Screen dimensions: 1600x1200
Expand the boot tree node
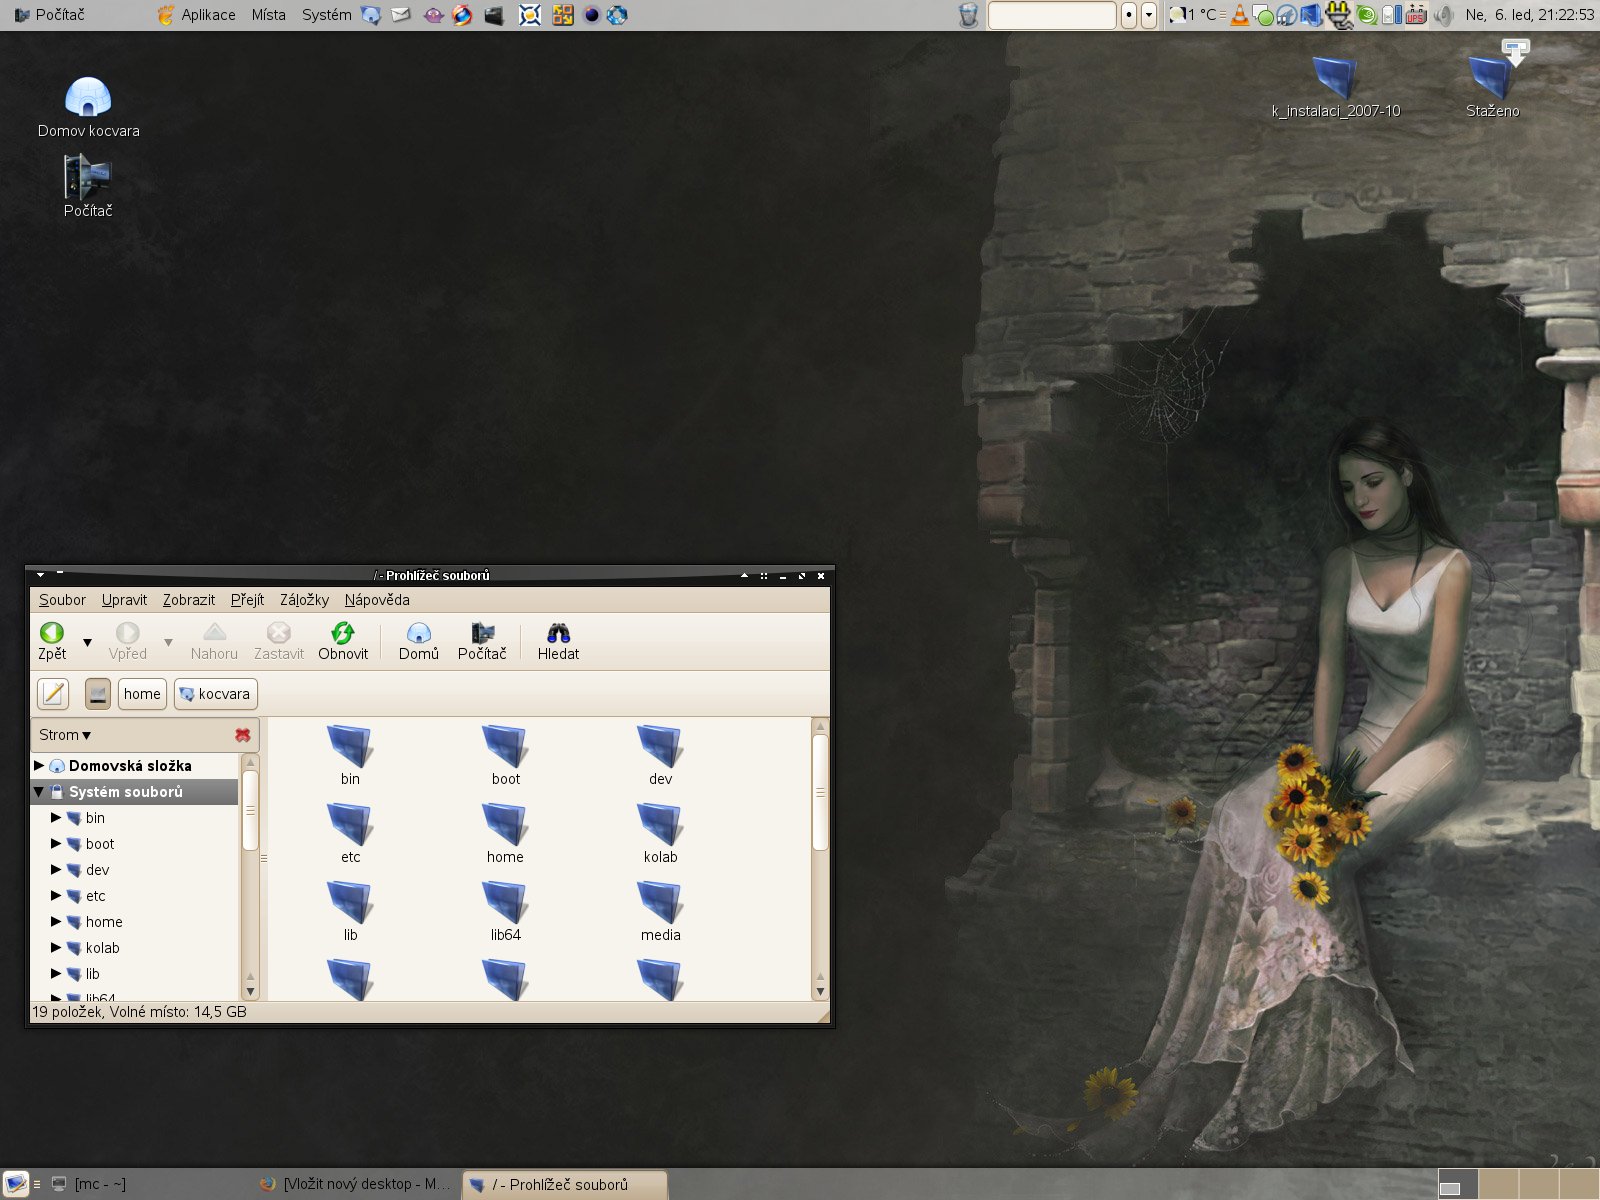[x=56, y=843]
